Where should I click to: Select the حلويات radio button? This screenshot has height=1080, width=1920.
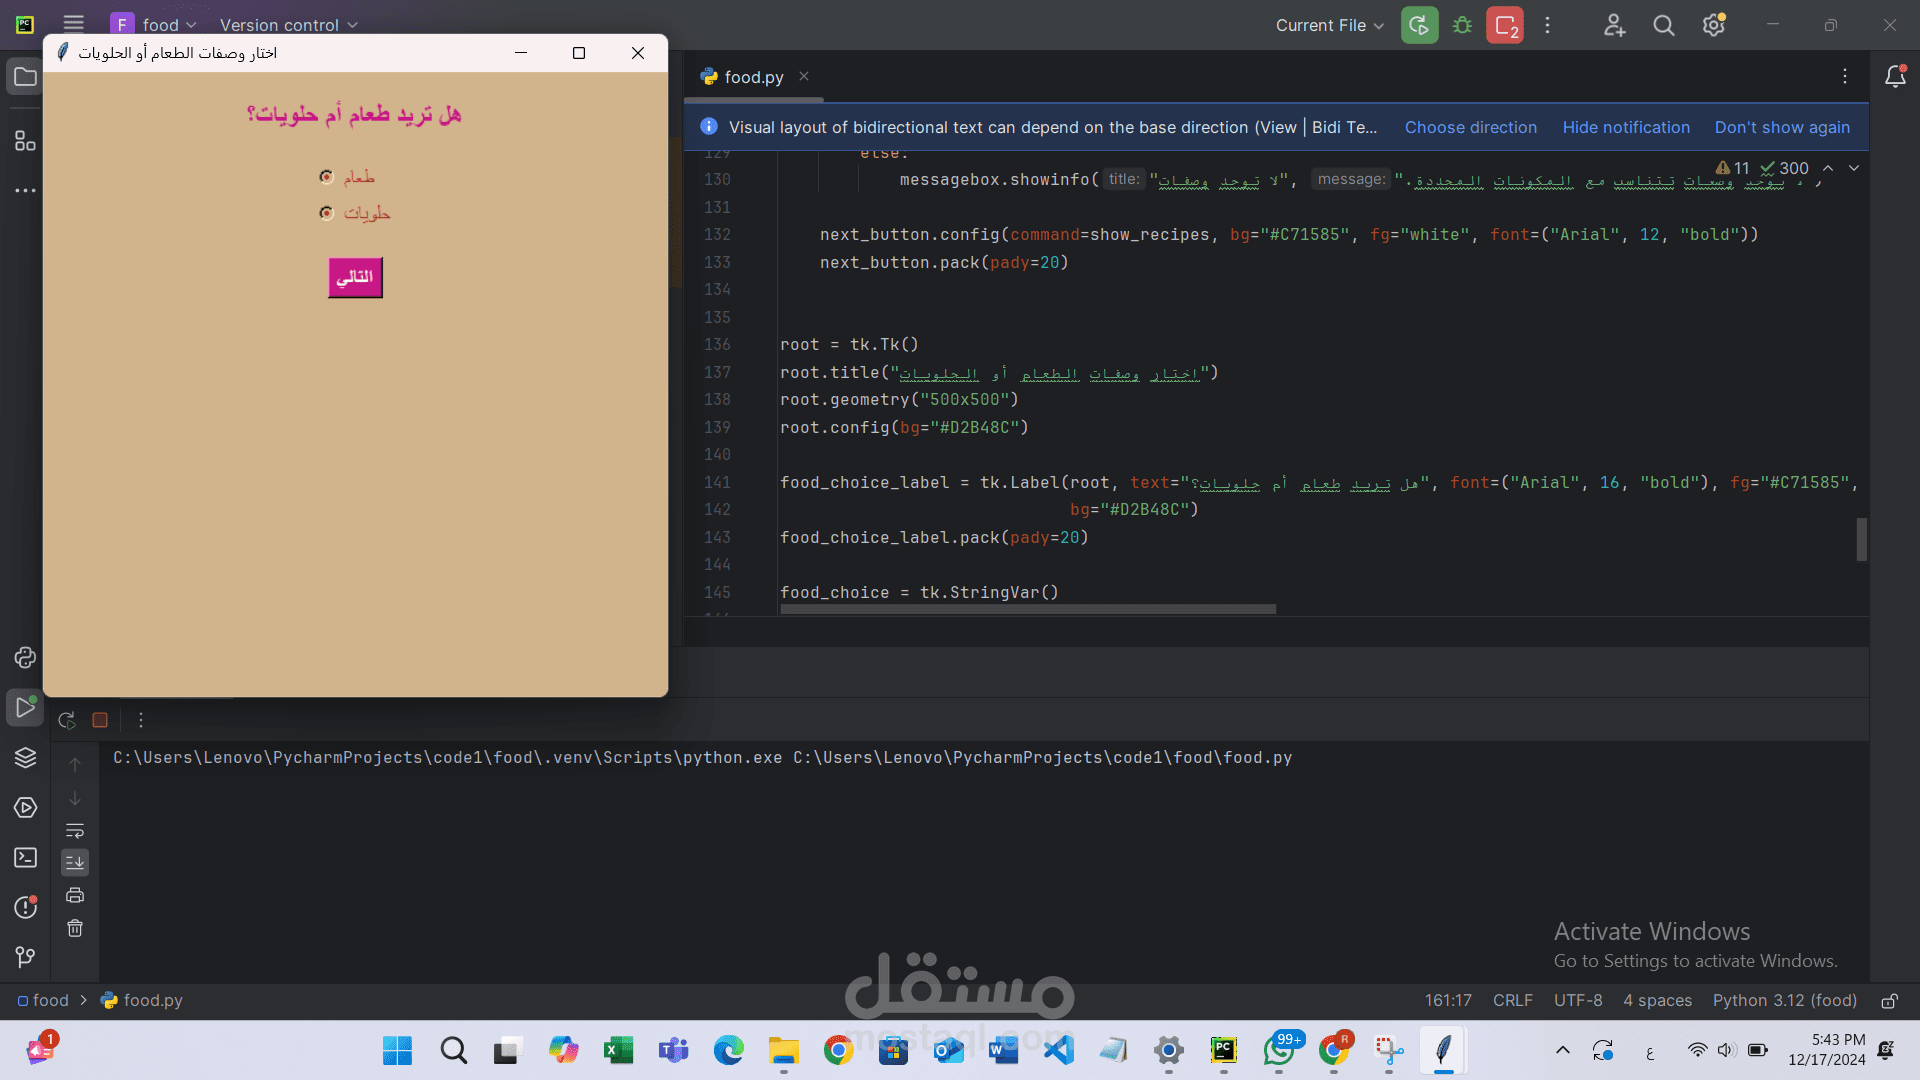point(326,213)
